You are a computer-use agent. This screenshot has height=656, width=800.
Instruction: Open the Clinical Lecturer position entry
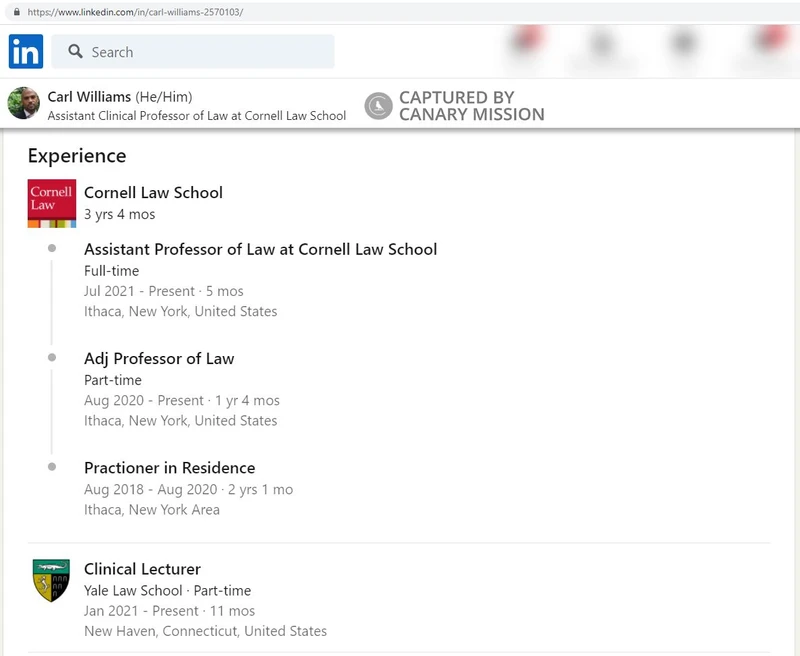pos(142,569)
